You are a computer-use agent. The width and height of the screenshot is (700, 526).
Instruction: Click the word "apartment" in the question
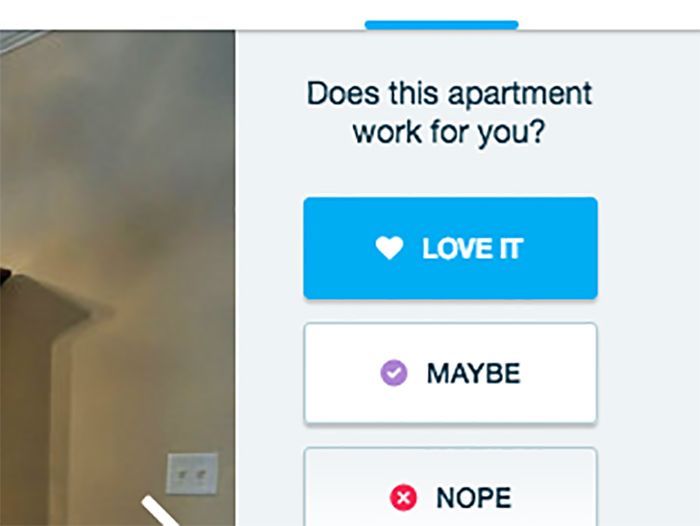(x=520, y=95)
